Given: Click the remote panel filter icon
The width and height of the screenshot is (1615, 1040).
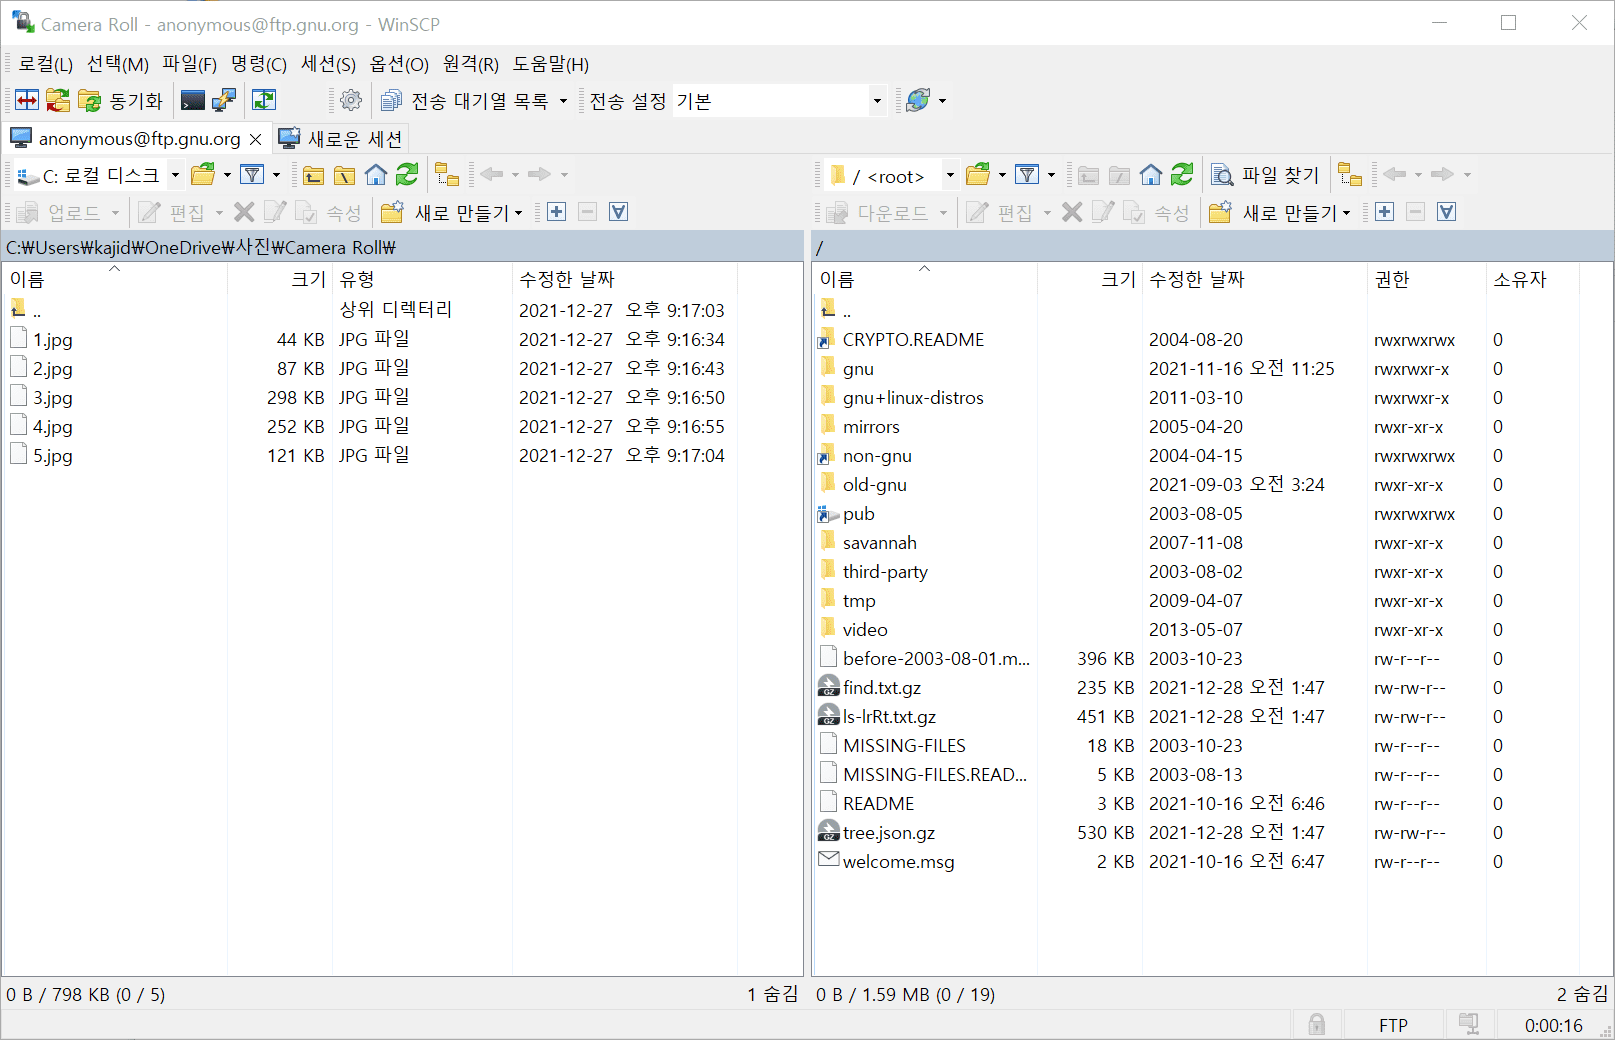Looking at the screenshot, I should [x=1027, y=175].
